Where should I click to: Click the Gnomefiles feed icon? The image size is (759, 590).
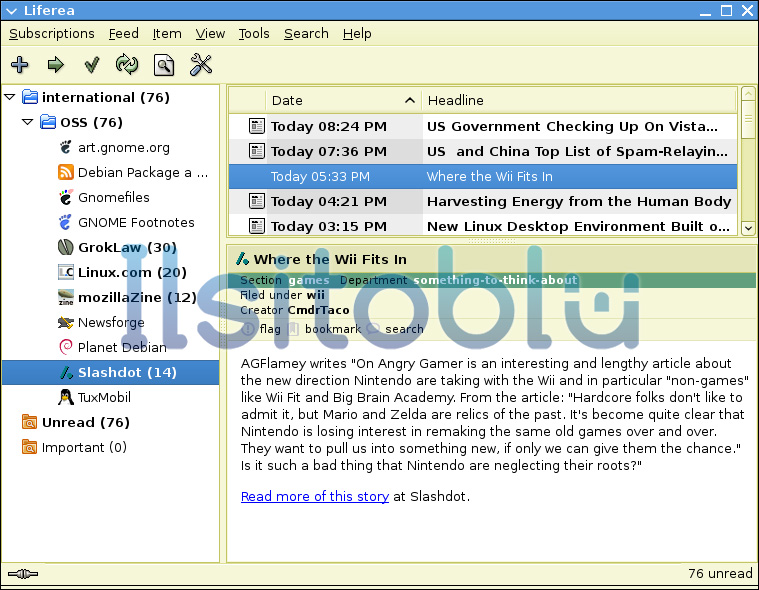pos(65,197)
